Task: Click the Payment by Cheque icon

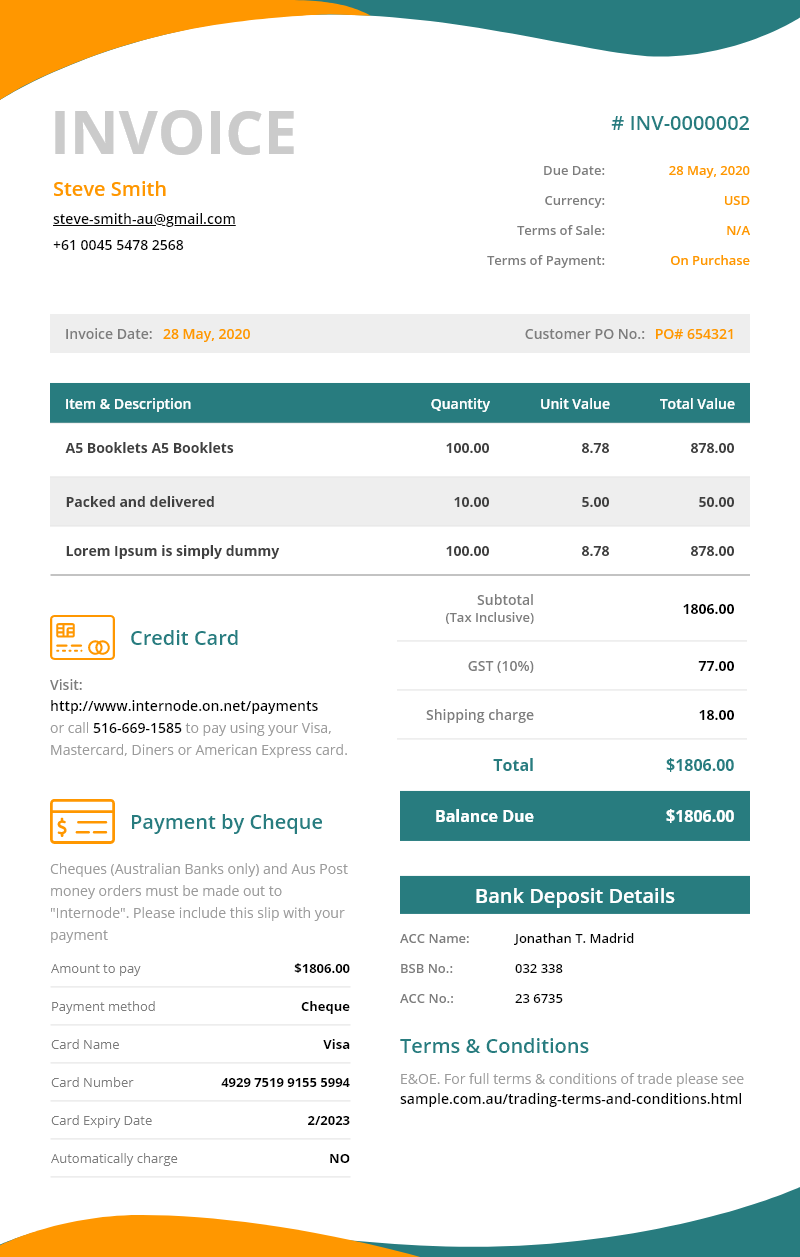Action: tap(82, 822)
